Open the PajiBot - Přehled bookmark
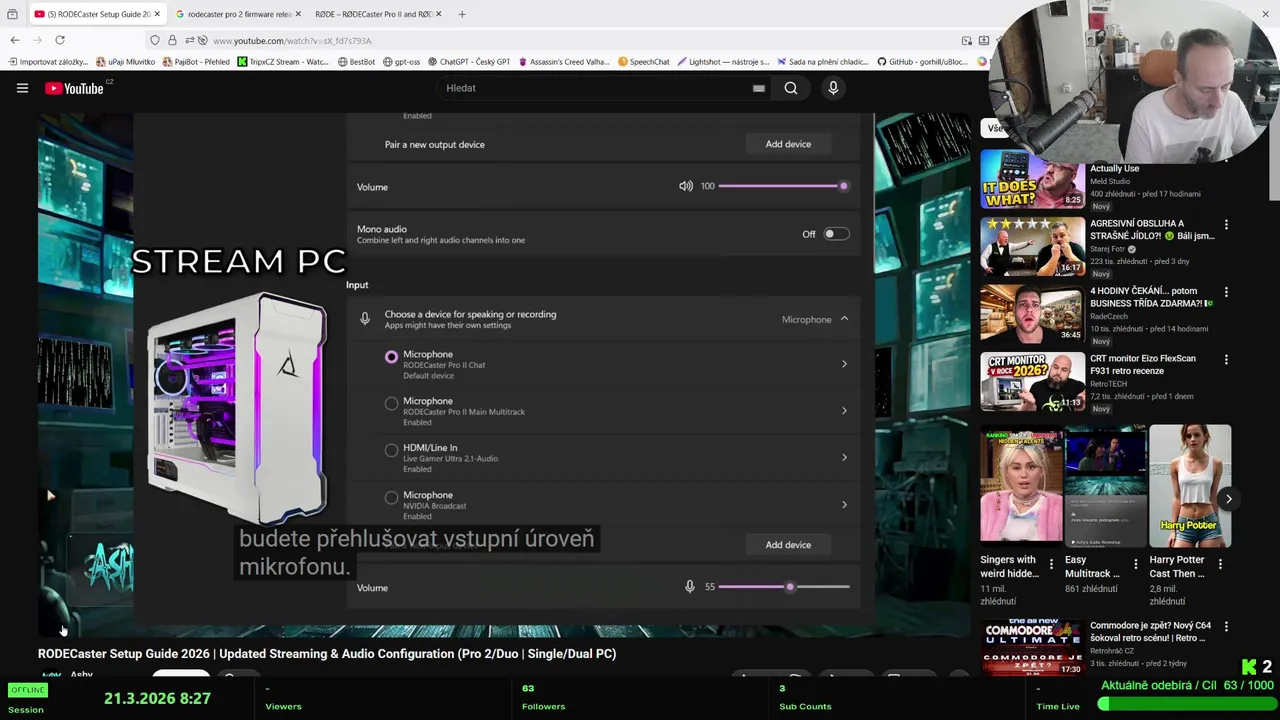 tap(195, 61)
